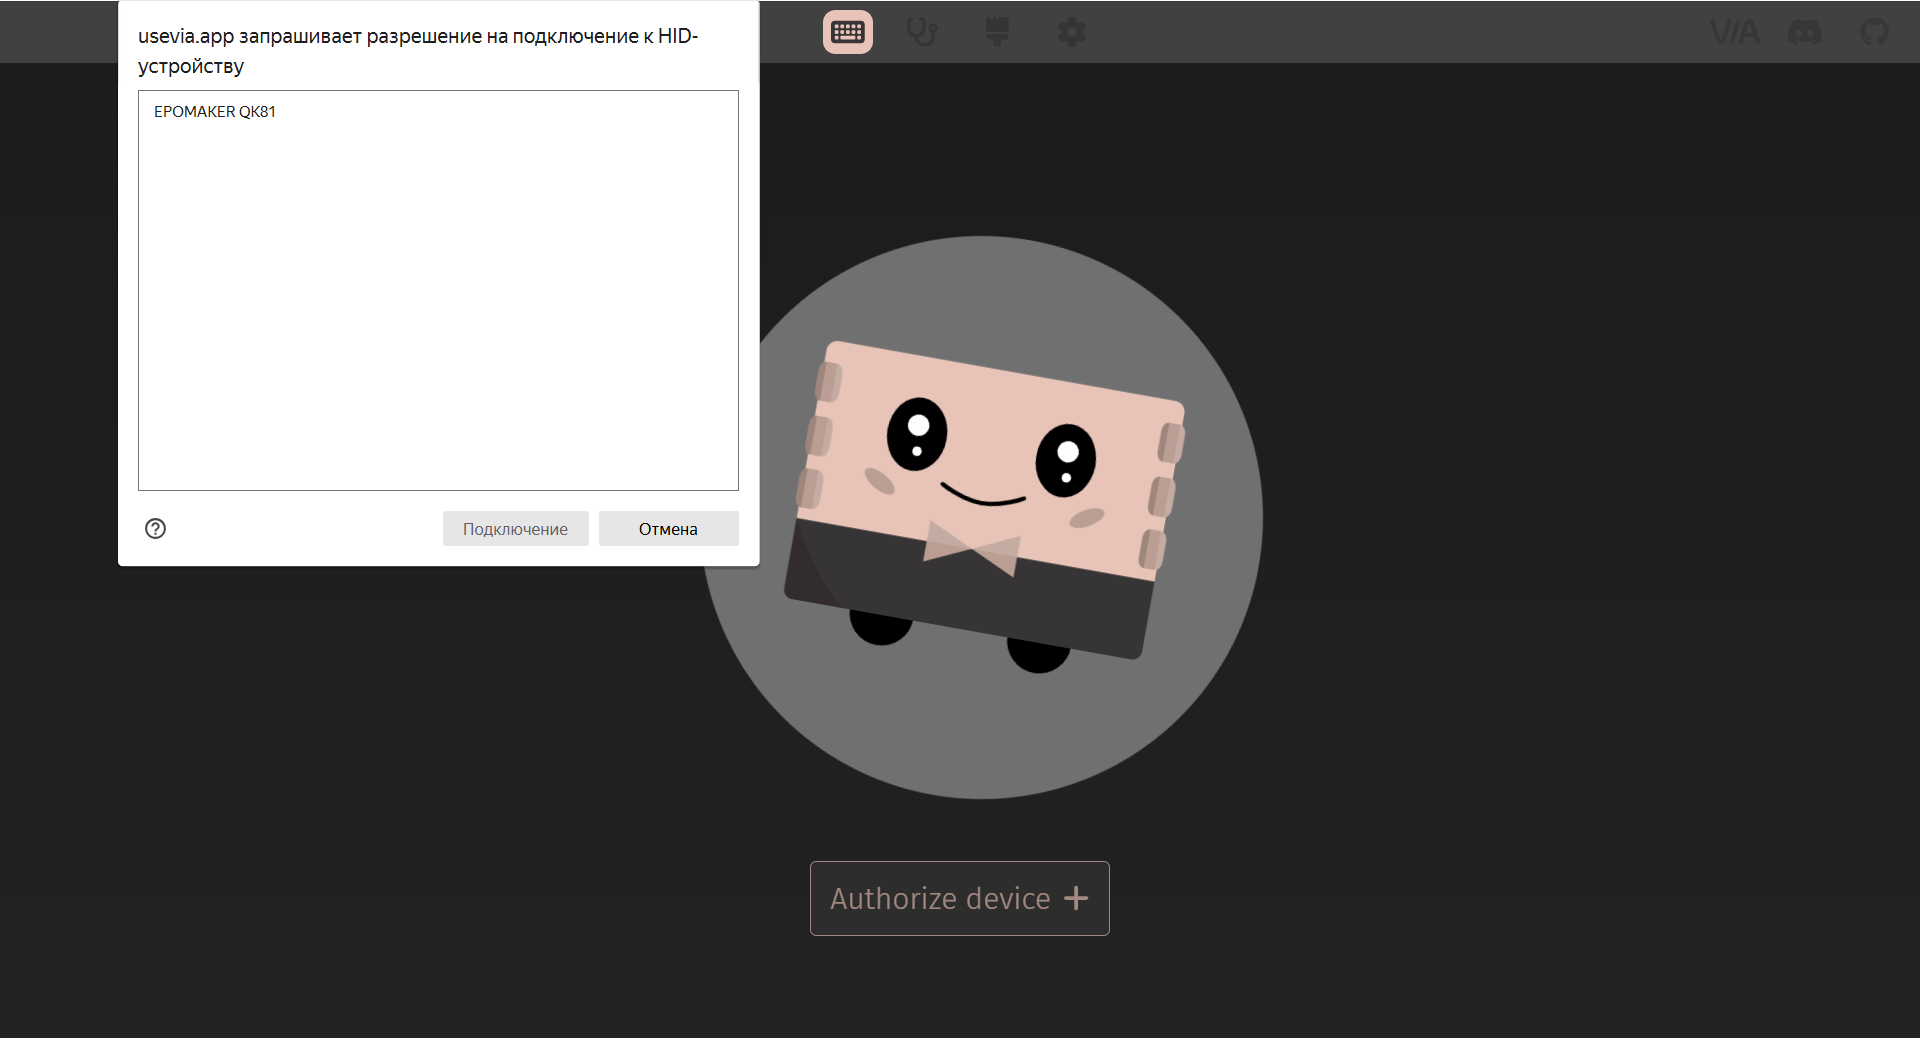Select EPOMAKER QK81 in device list
The image size is (1920, 1038).
point(215,112)
